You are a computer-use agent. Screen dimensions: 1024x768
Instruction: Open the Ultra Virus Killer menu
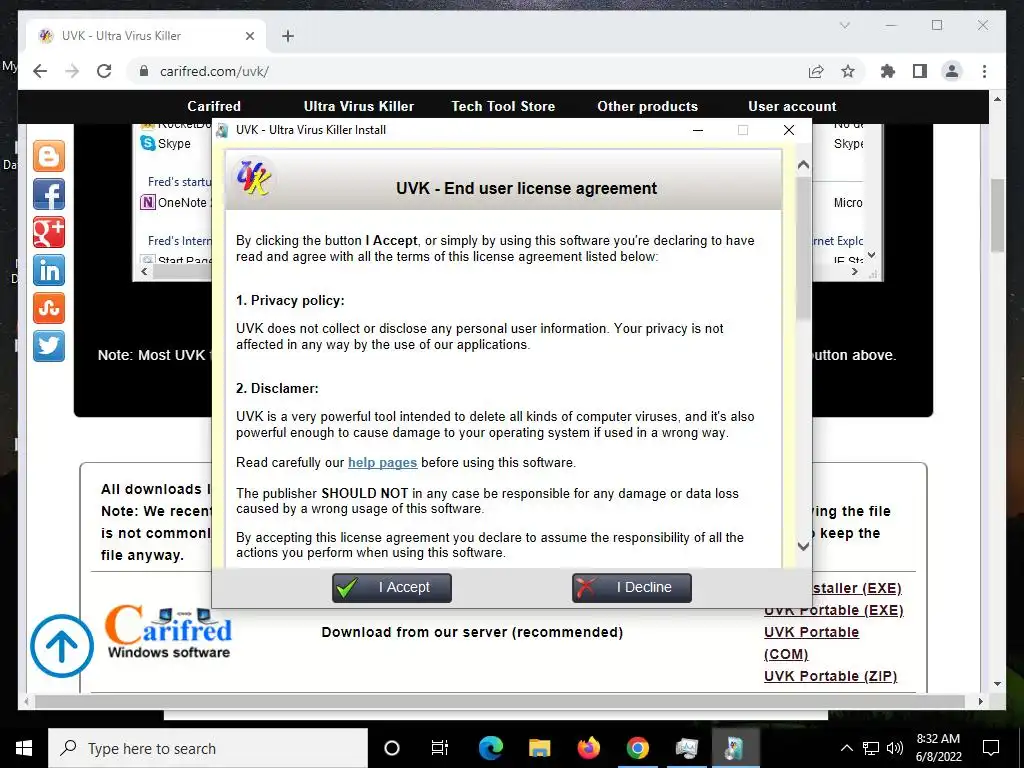(x=359, y=106)
